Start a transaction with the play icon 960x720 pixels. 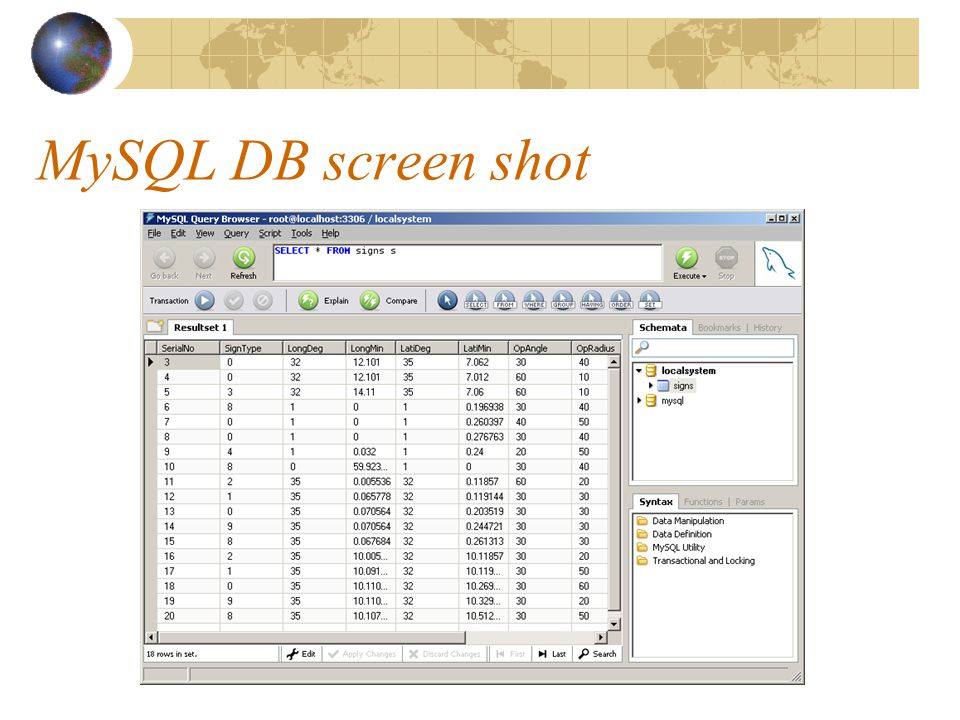(204, 301)
